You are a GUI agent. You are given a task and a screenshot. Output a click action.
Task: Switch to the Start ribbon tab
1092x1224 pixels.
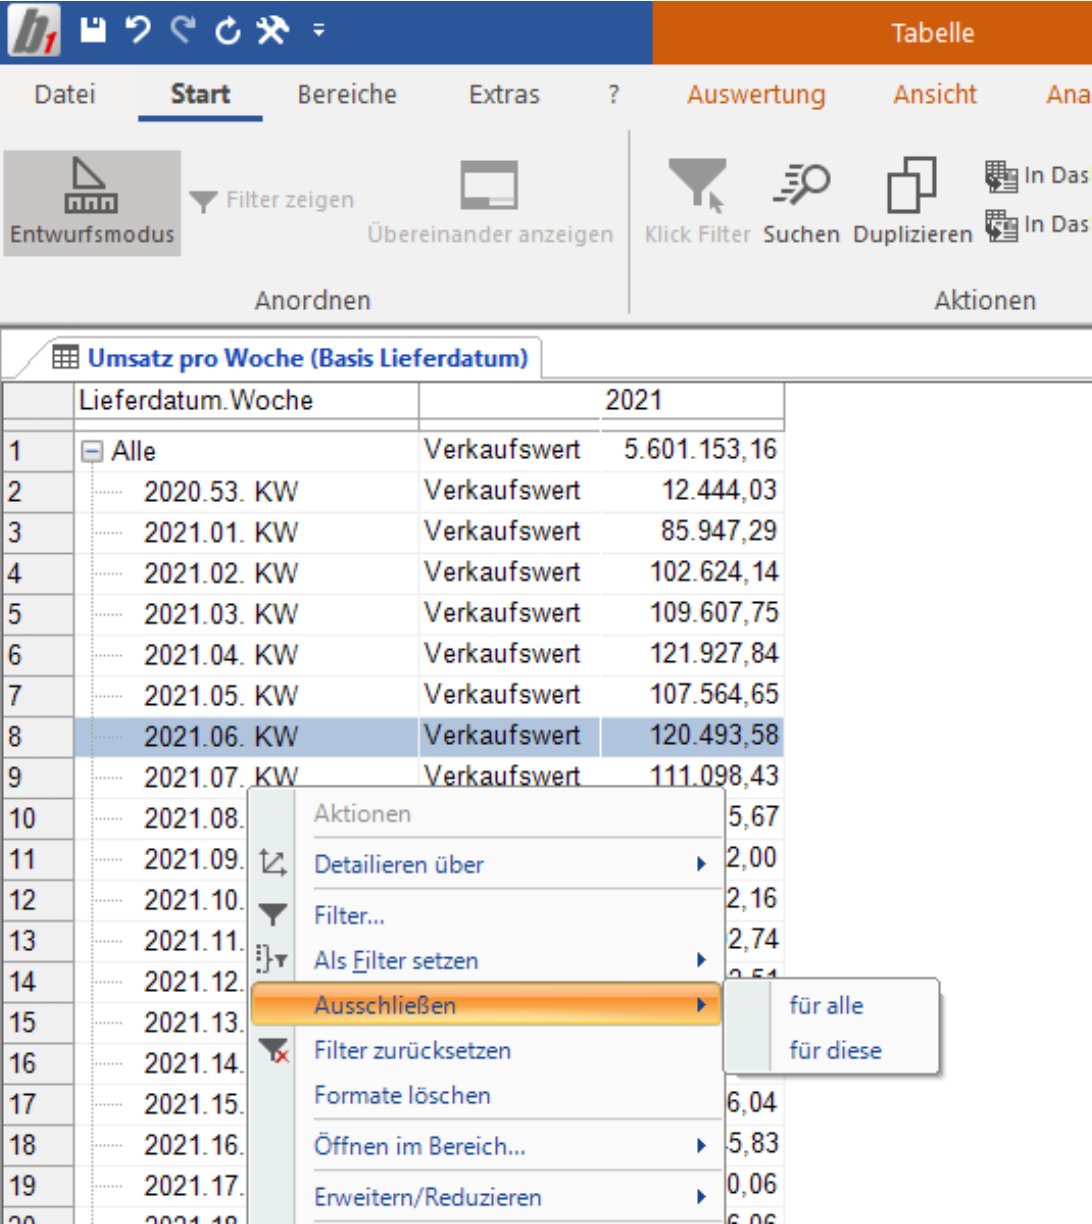coord(200,95)
